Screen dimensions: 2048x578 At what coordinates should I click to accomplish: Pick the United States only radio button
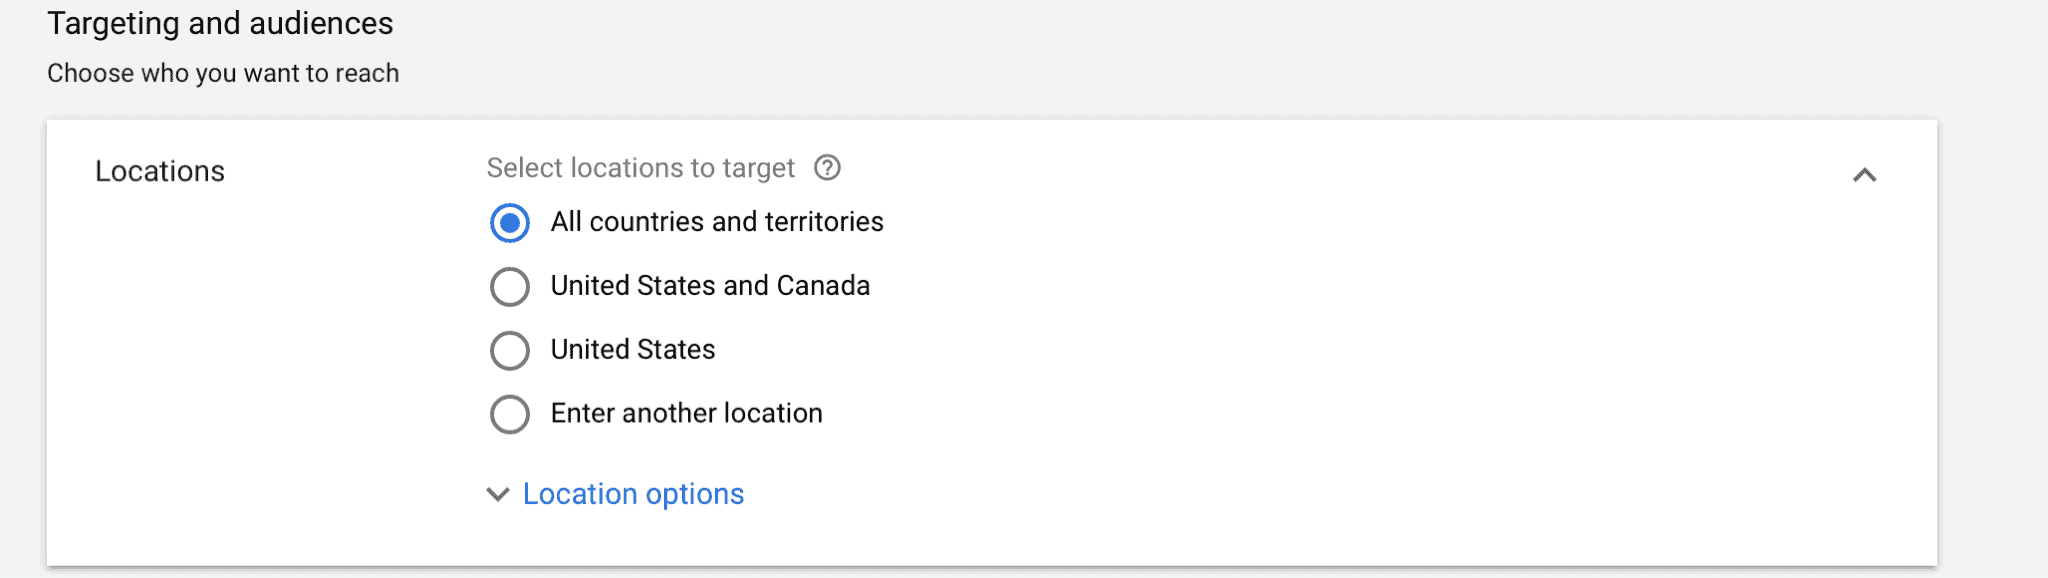tap(510, 351)
